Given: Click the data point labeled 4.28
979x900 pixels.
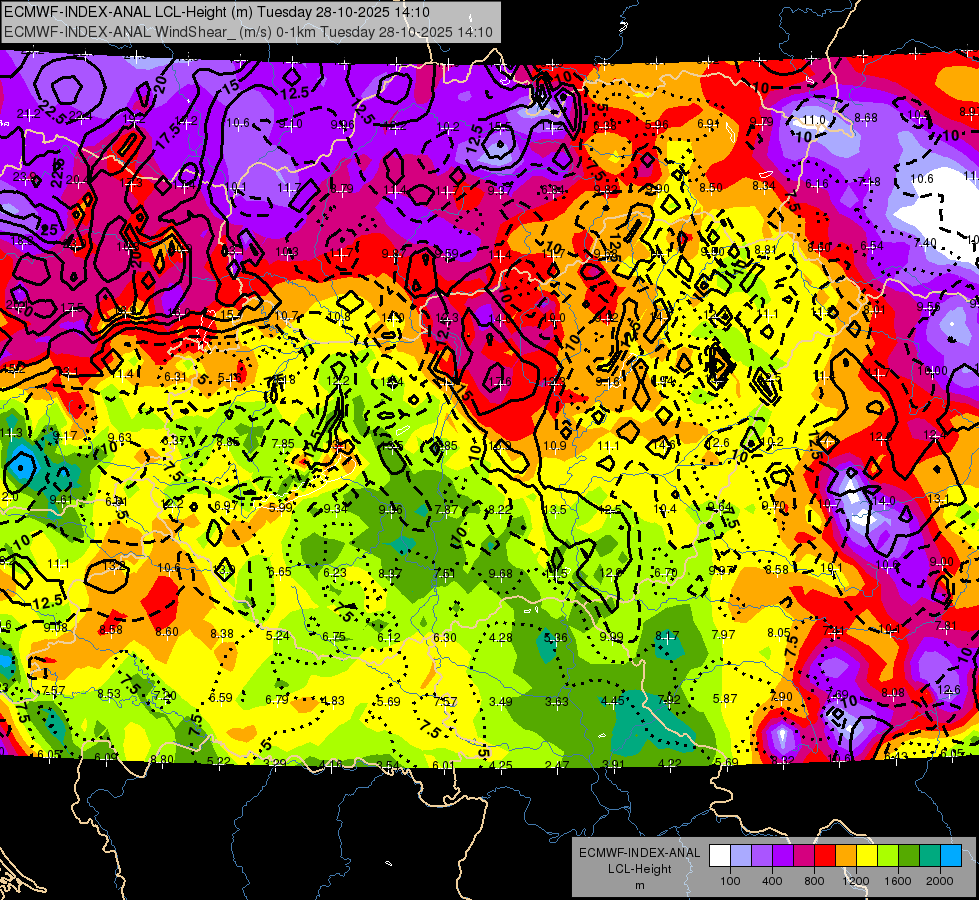Looking at the screenshot, I should tap(500, 637).
